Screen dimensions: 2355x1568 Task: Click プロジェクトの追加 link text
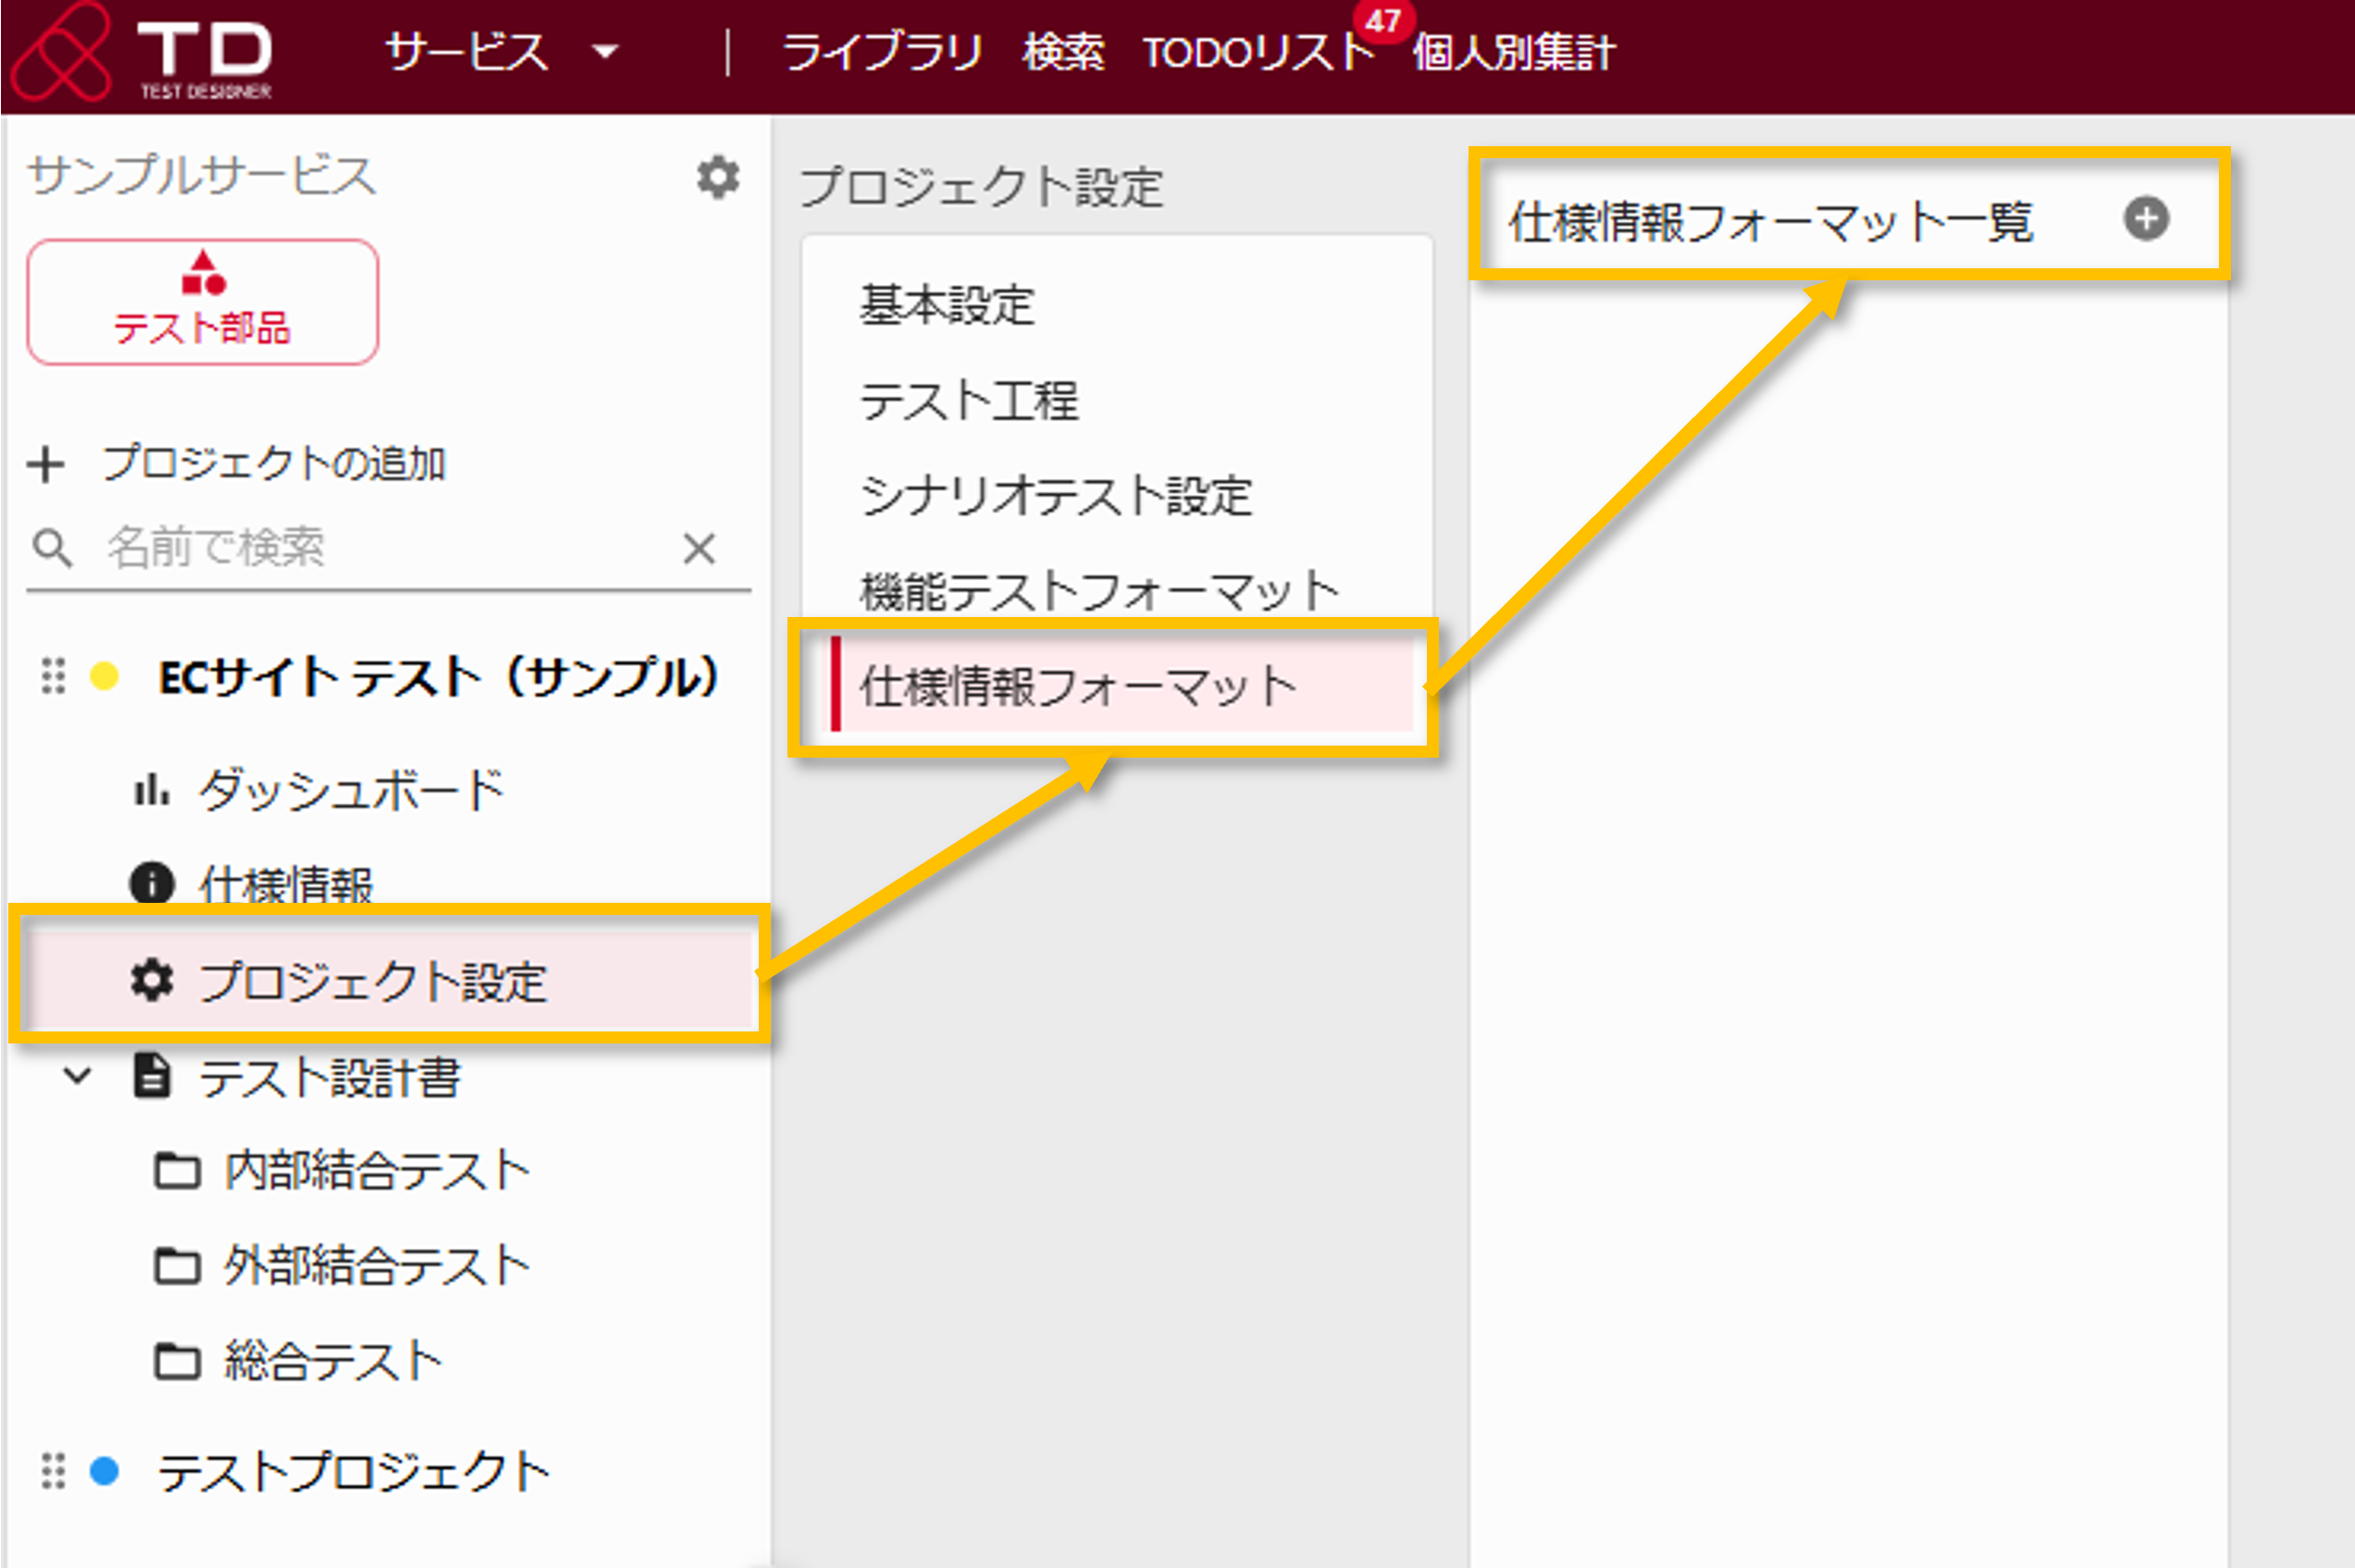pyautogui.click(x=273, y=464)
